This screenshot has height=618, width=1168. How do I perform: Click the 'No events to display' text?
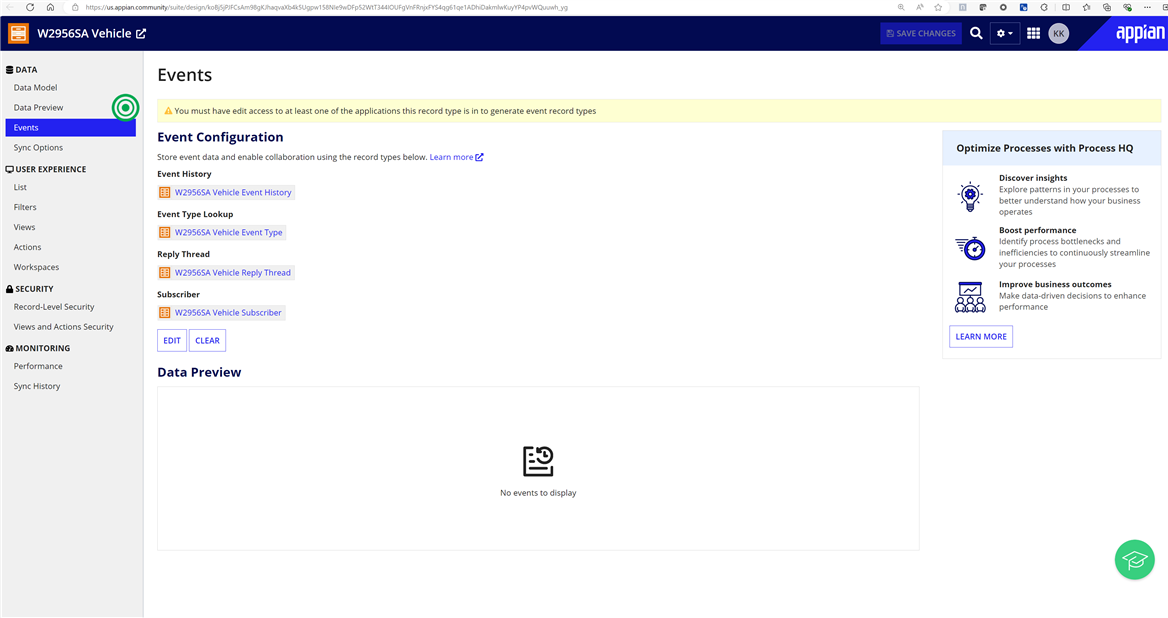coord(538,493)
